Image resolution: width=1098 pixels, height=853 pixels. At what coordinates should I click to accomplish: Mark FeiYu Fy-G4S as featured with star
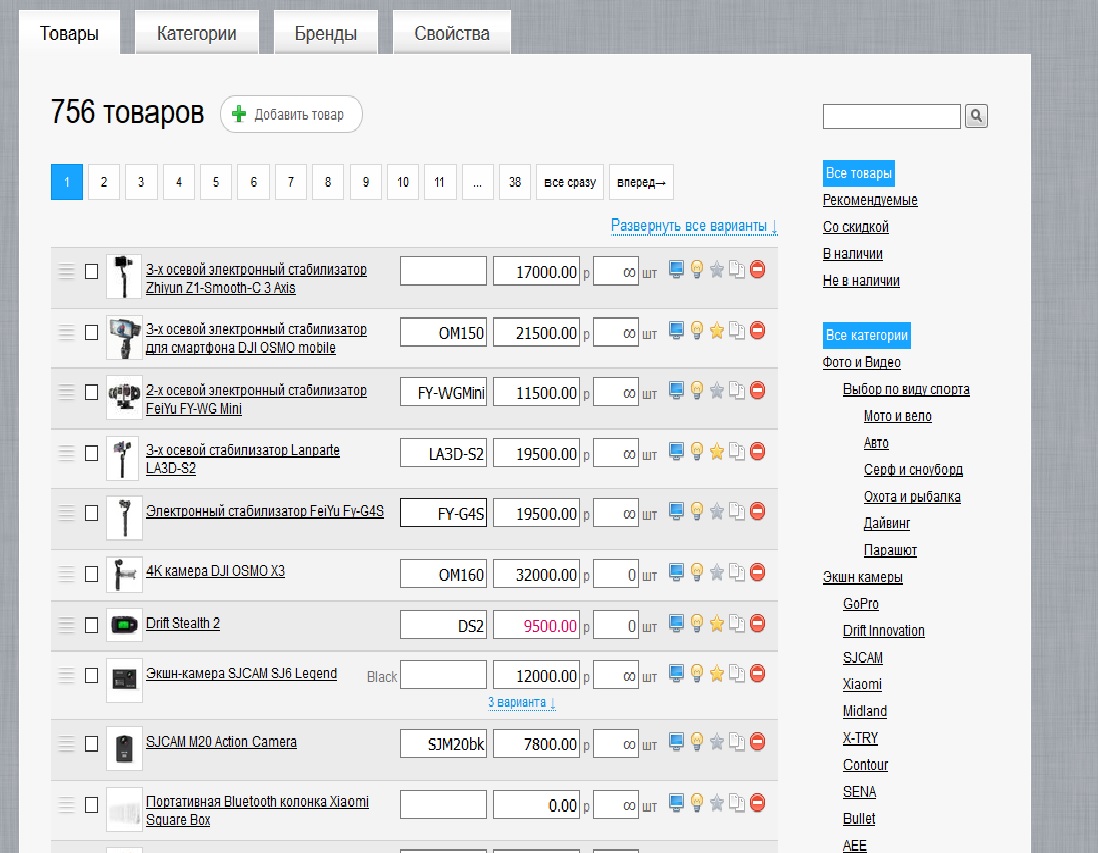click(716, 511)
